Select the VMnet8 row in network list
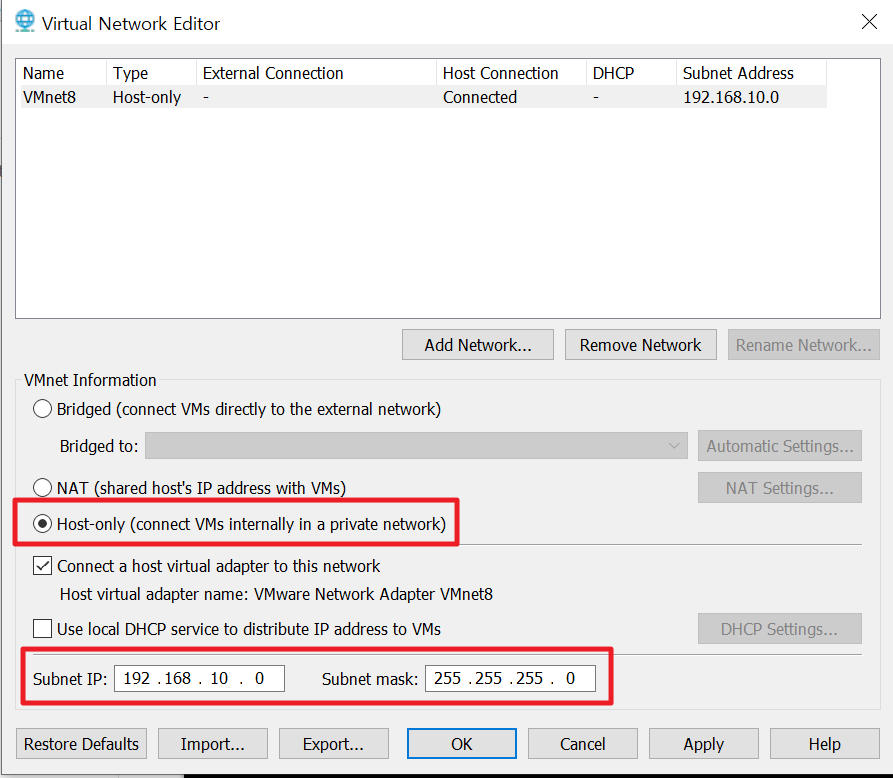 424,97
